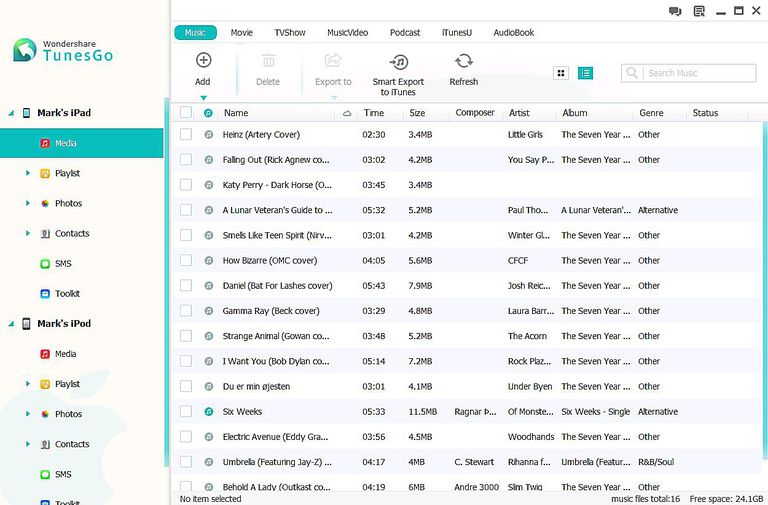Expand Photos arrow under Mark's iPod
This screenshot has height=505, width=768.
(x=28, y=414)
